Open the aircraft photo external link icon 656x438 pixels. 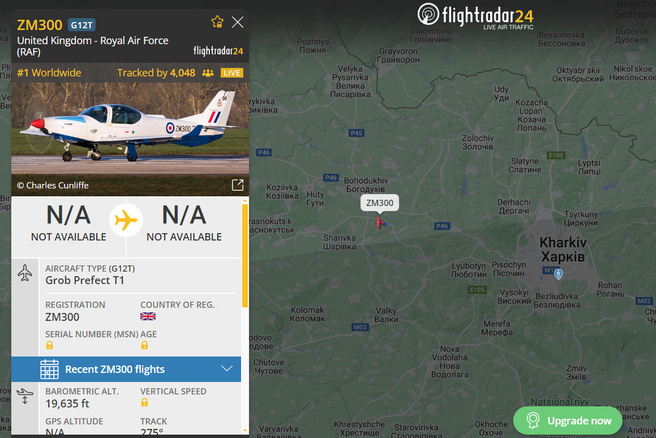point(238,185)
